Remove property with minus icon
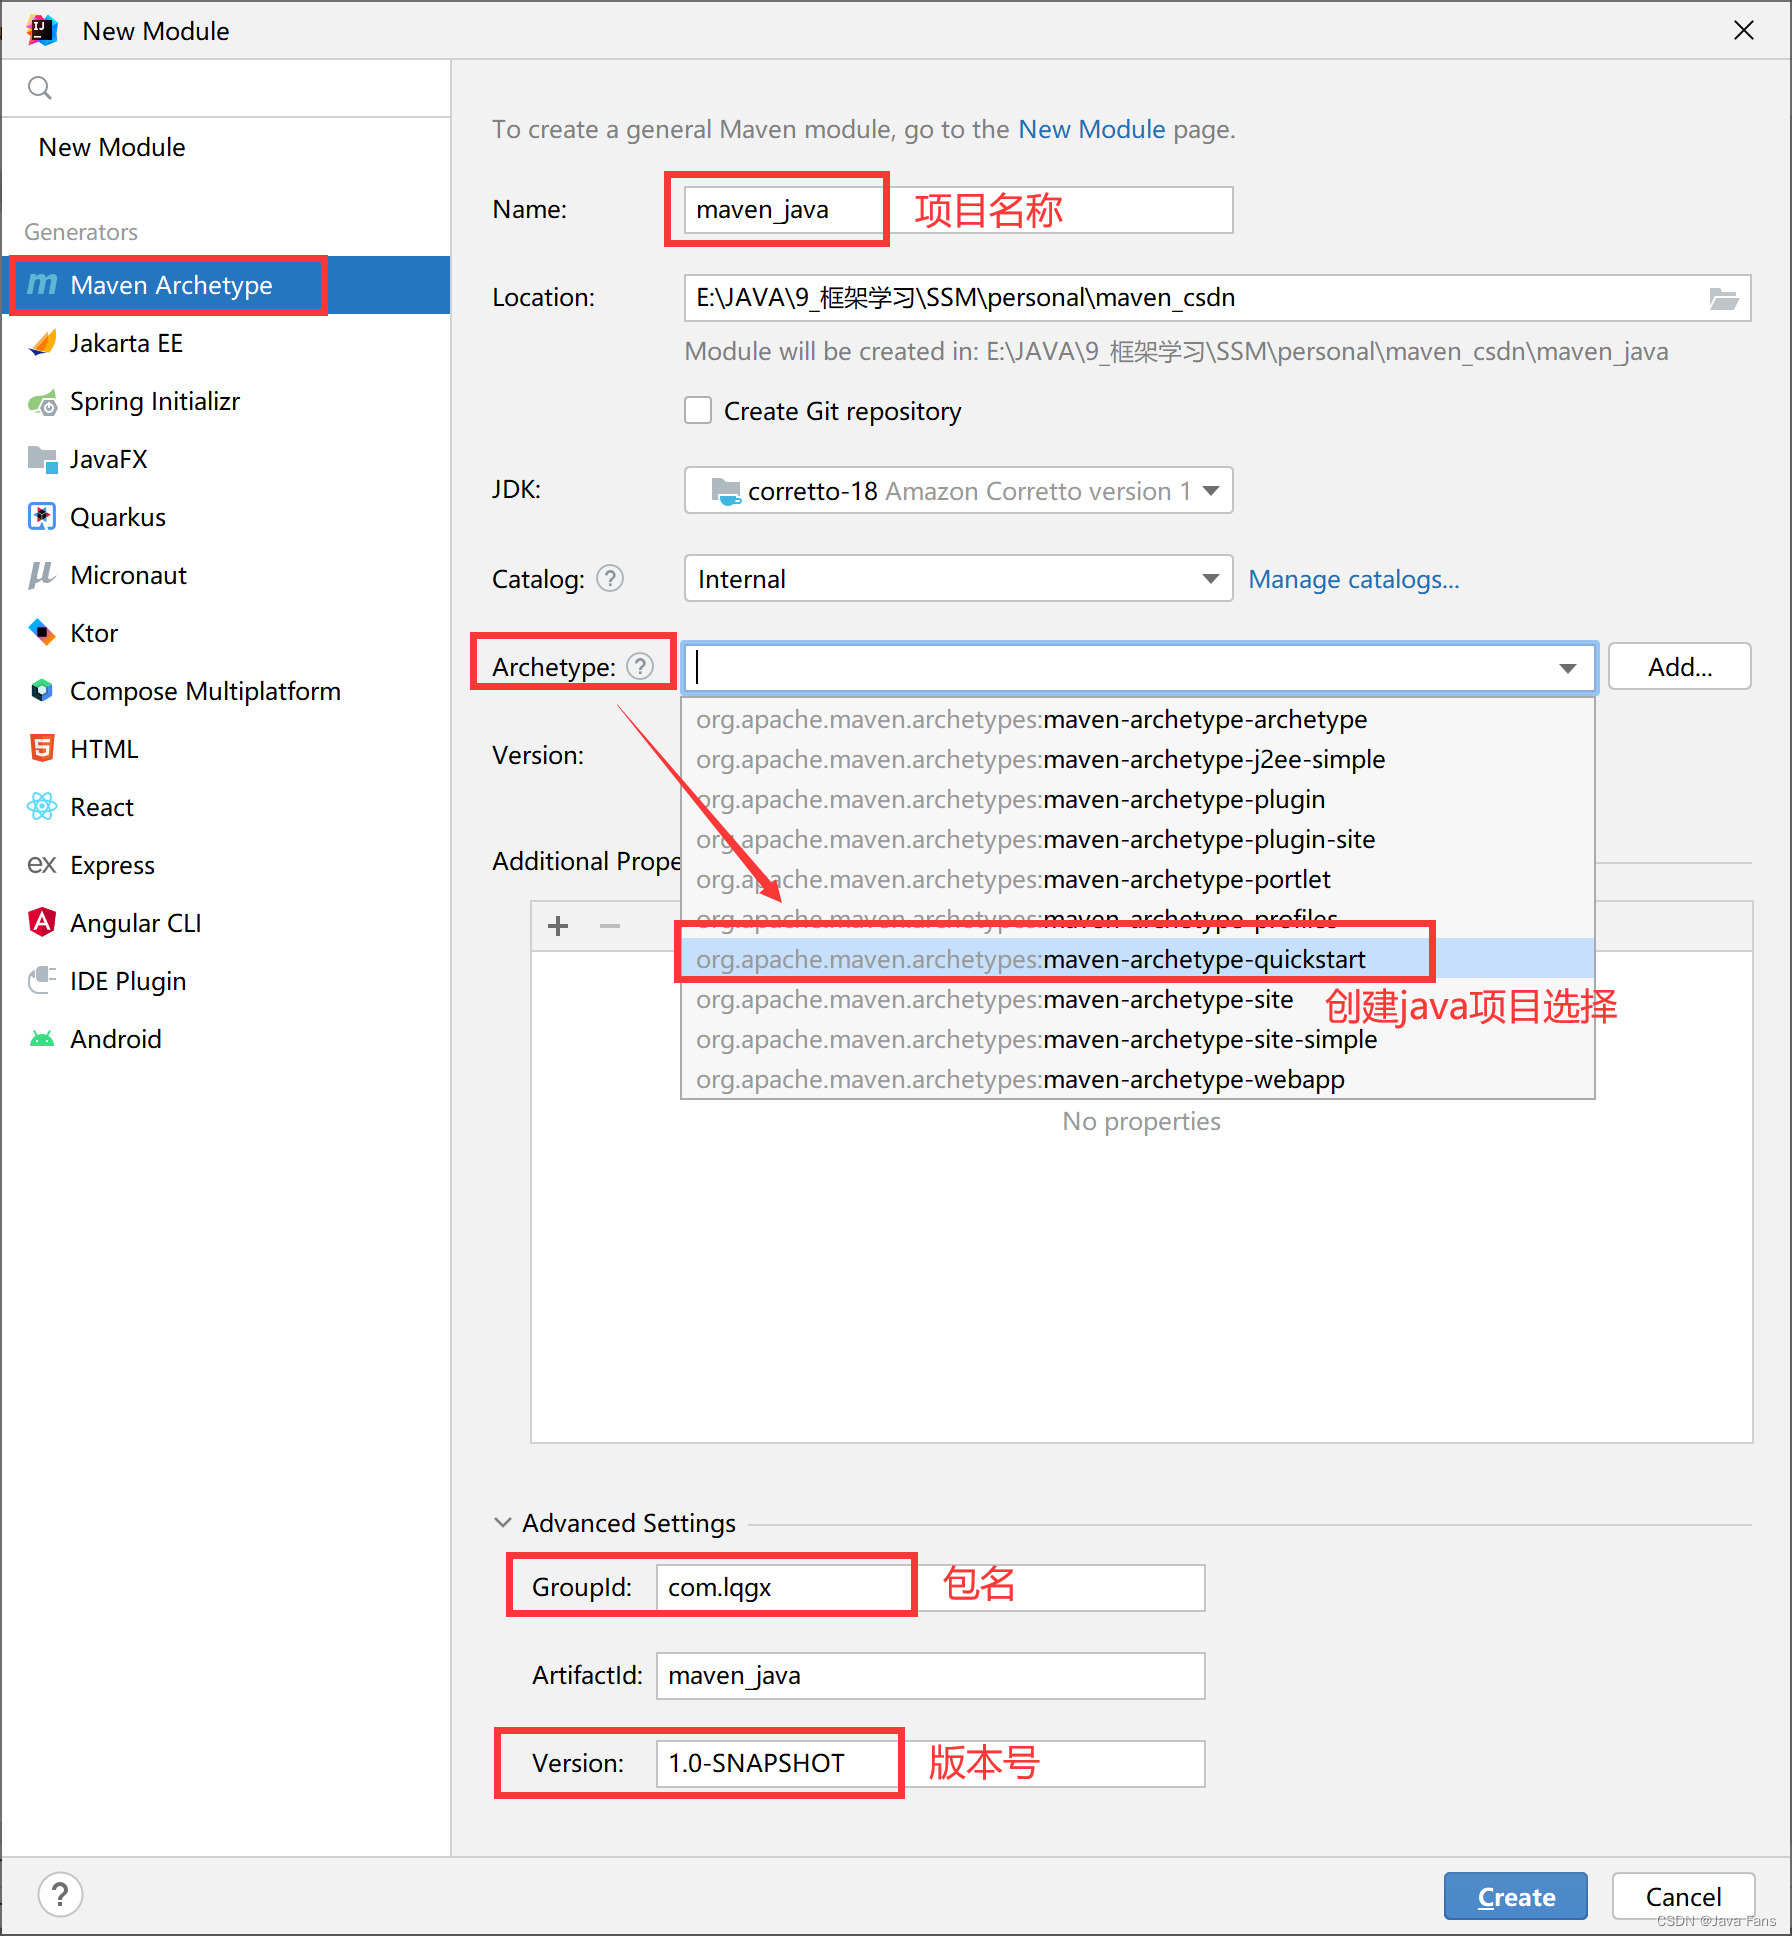1792x1936 pixels. pos(610,926)
